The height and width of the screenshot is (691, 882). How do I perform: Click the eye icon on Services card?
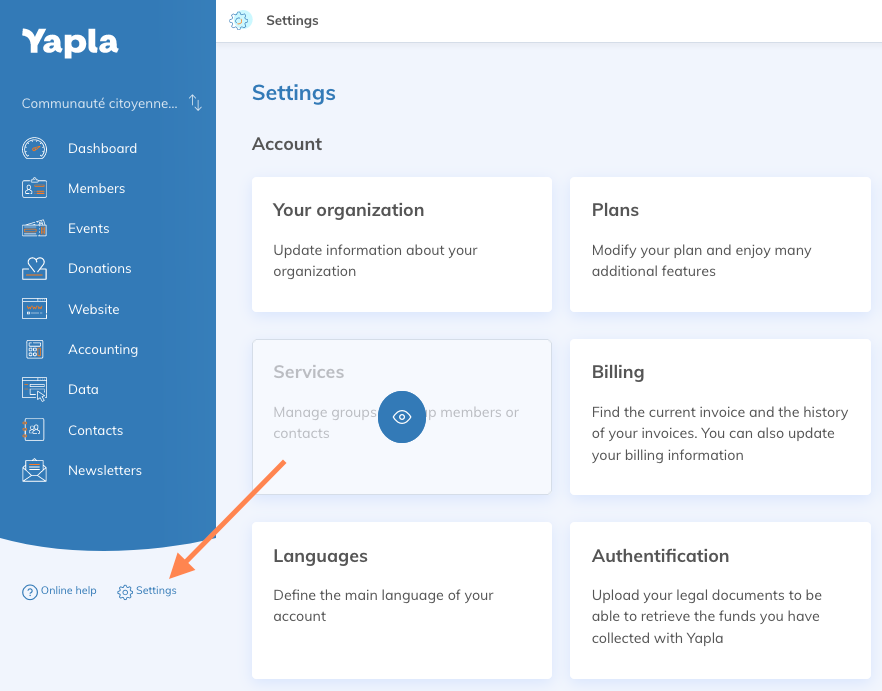[402, 418]
